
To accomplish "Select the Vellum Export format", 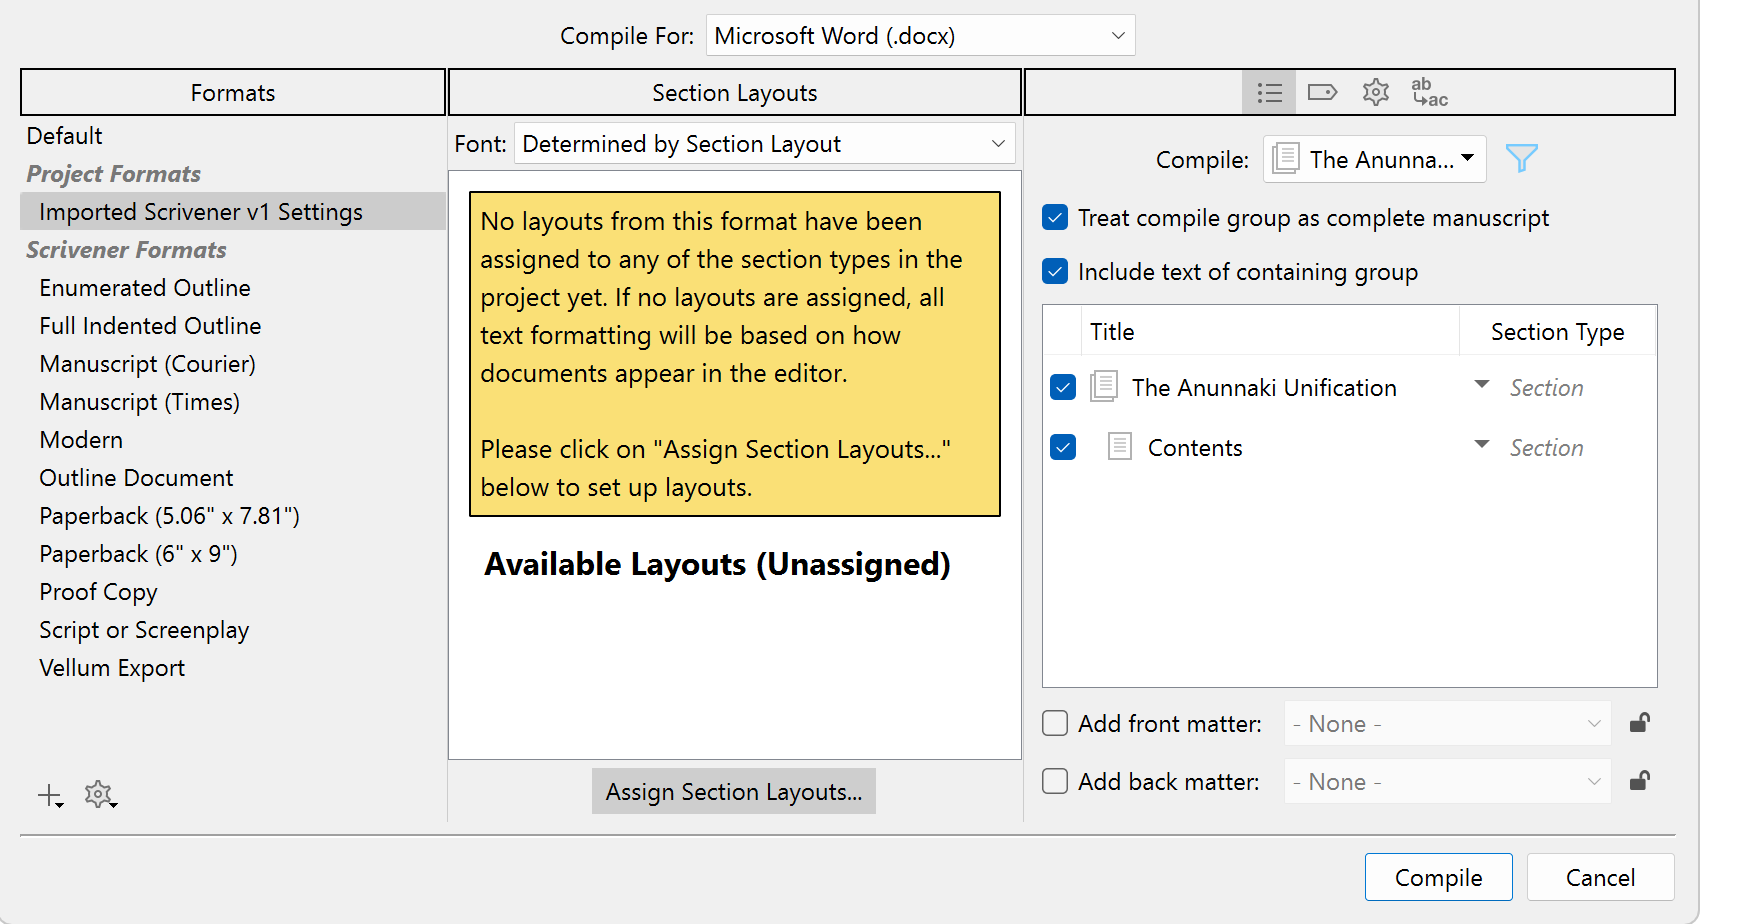I will 112,668.
